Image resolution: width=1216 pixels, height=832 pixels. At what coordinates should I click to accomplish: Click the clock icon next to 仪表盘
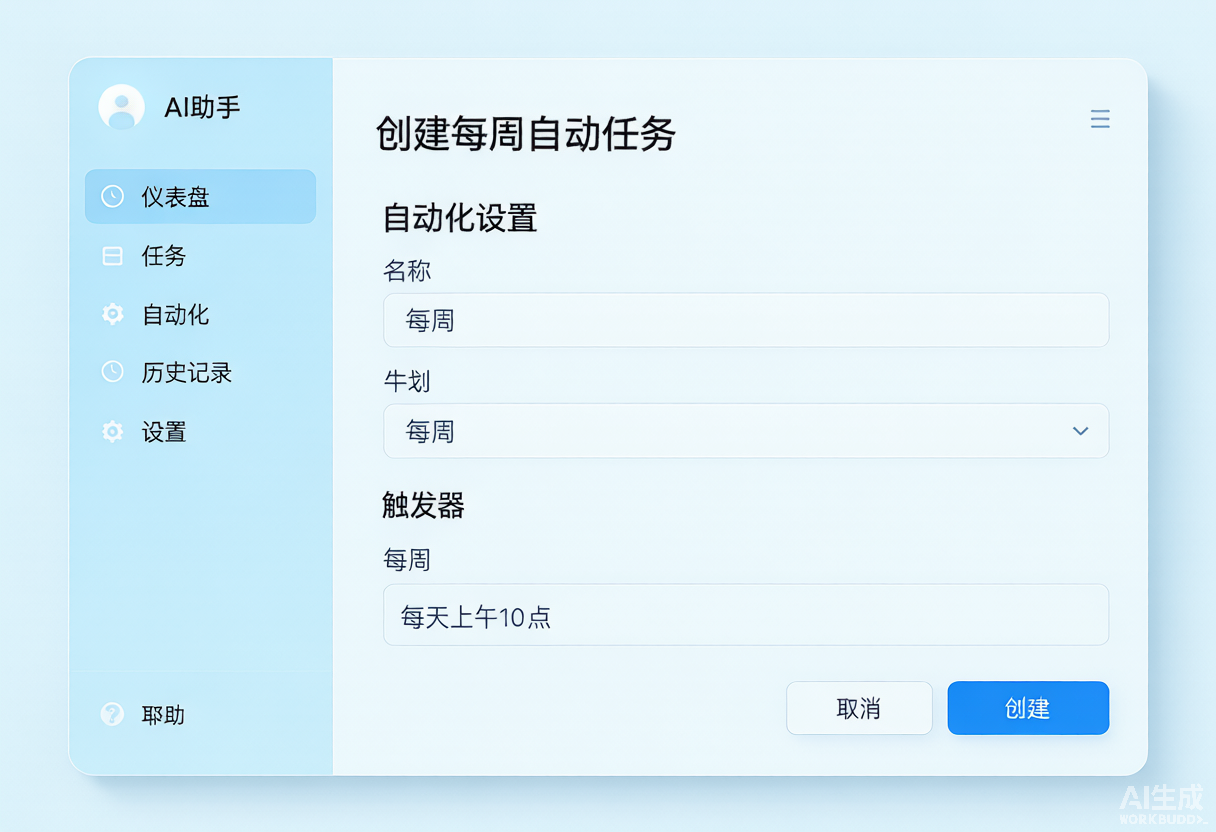(113, 196)
